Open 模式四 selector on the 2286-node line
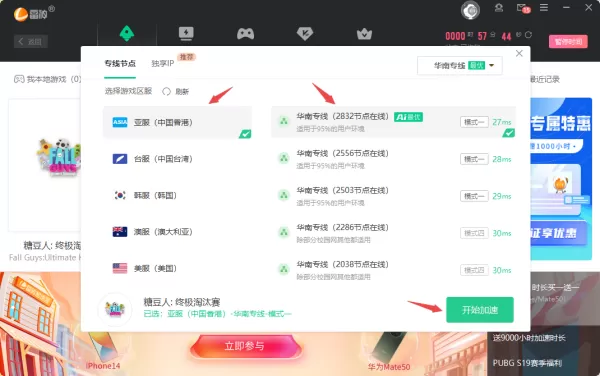The width and height of the screenshot is (600, 376). tap(474, 233)
